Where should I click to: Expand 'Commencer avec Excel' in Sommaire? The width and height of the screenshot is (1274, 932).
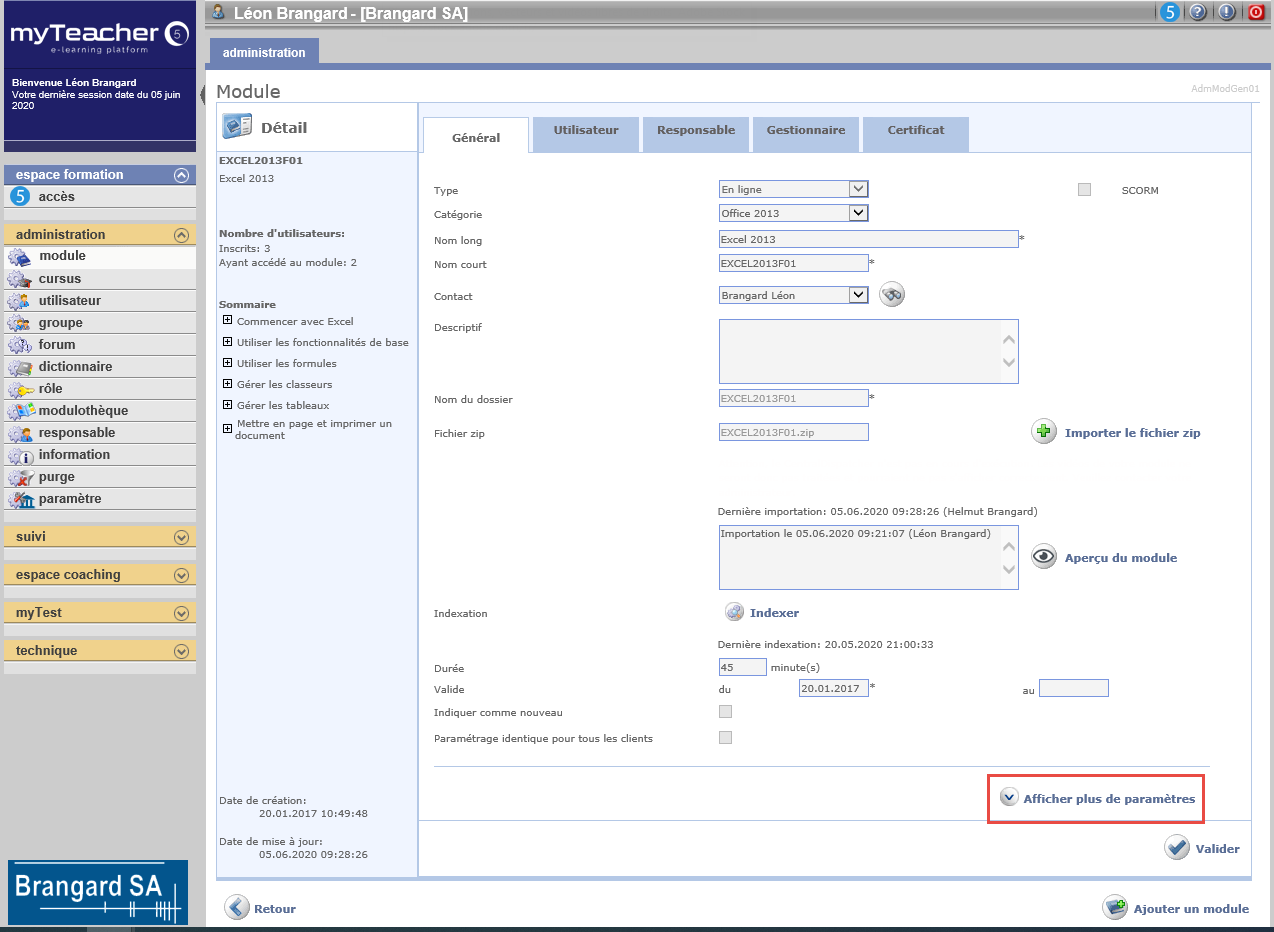228,321
